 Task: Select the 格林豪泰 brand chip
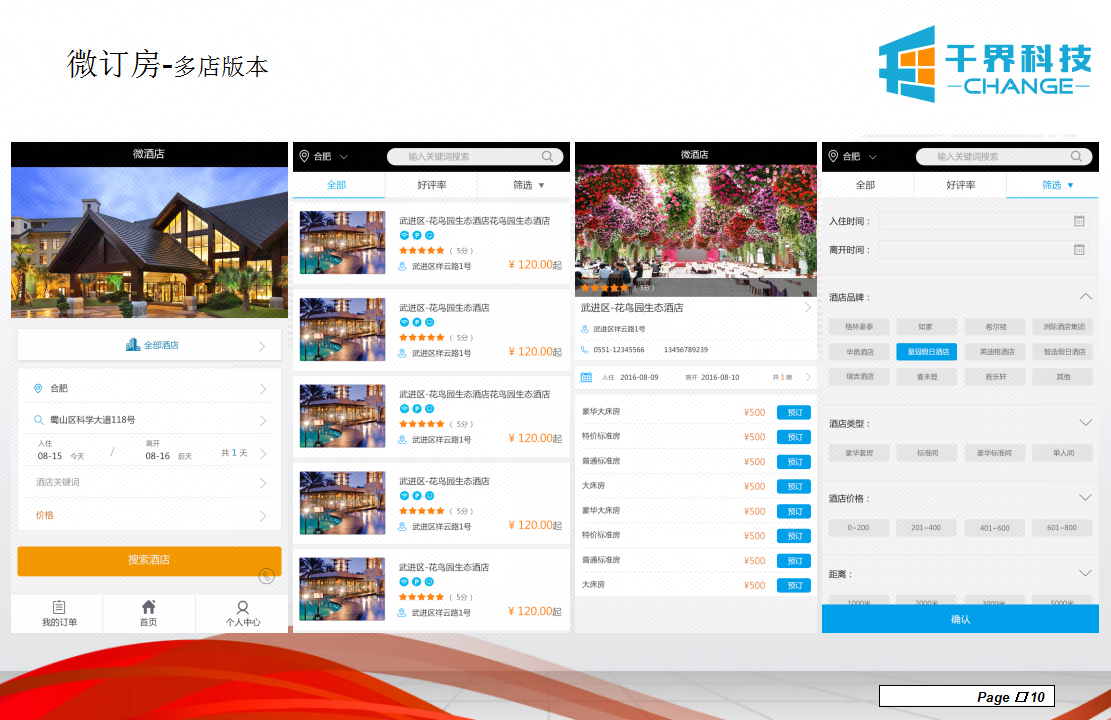coord(859,327)
